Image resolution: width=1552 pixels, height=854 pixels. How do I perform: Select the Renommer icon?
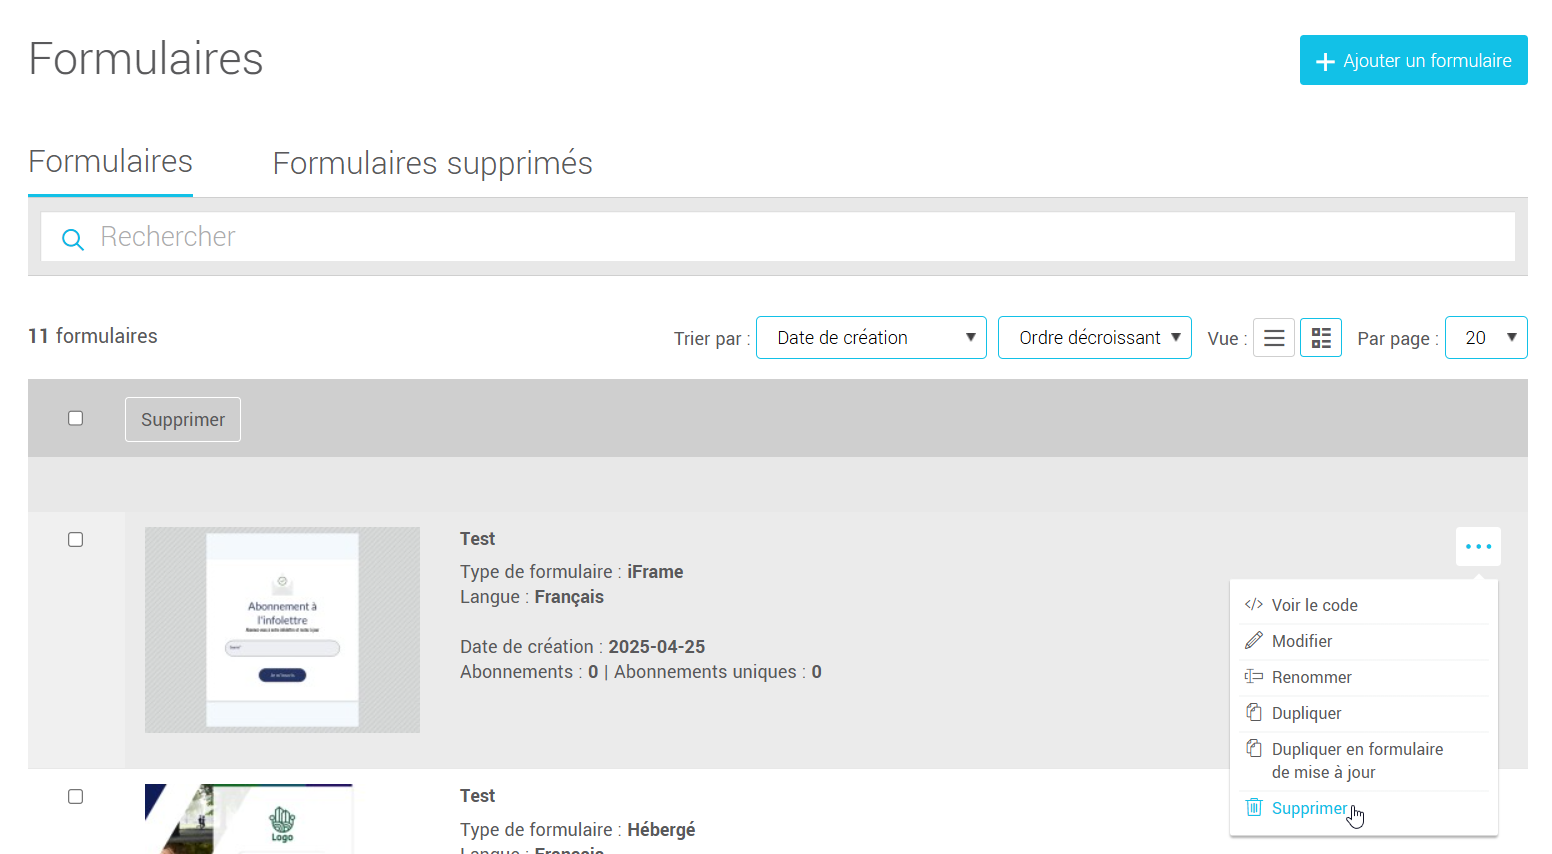point(1254,676)
